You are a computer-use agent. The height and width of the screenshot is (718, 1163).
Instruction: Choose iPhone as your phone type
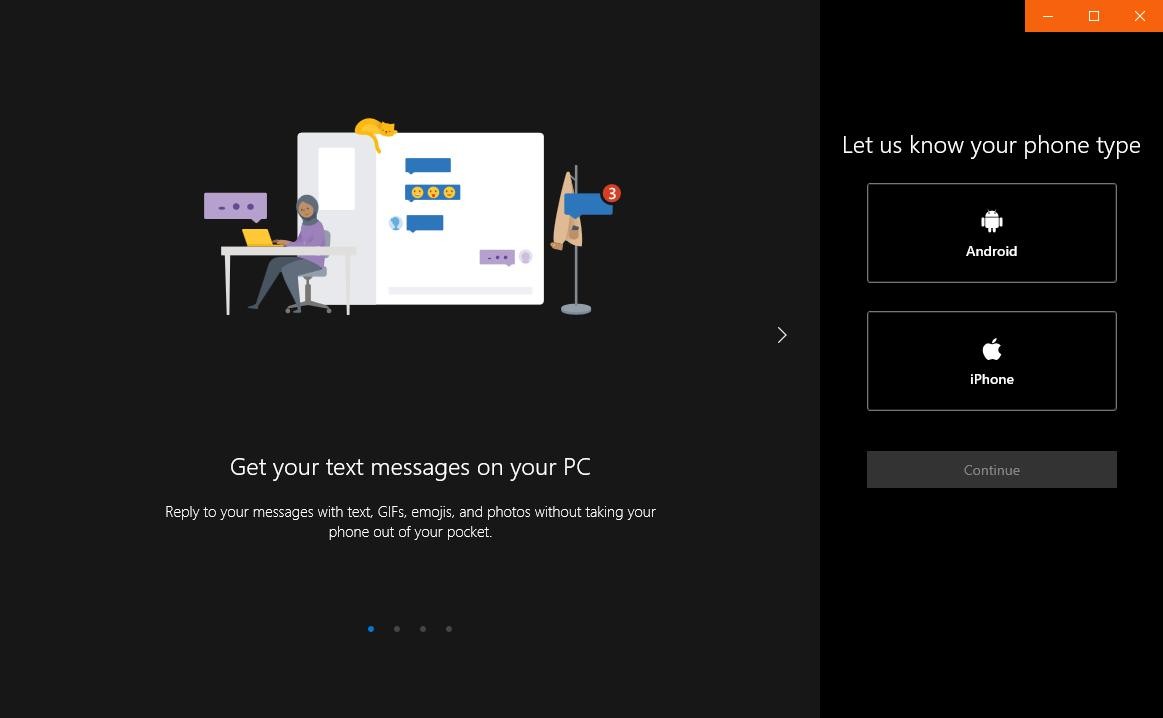click(991, 360)
